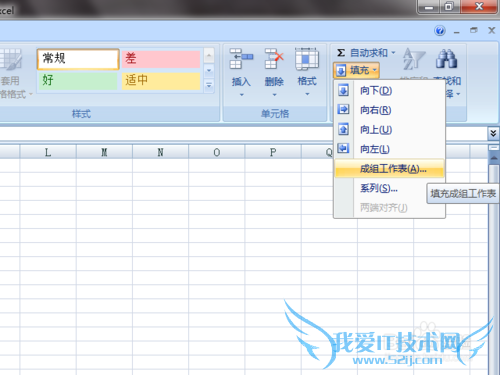Expand the formula bar
This screenshot has width=500, height=375.
tap(493, 133)
